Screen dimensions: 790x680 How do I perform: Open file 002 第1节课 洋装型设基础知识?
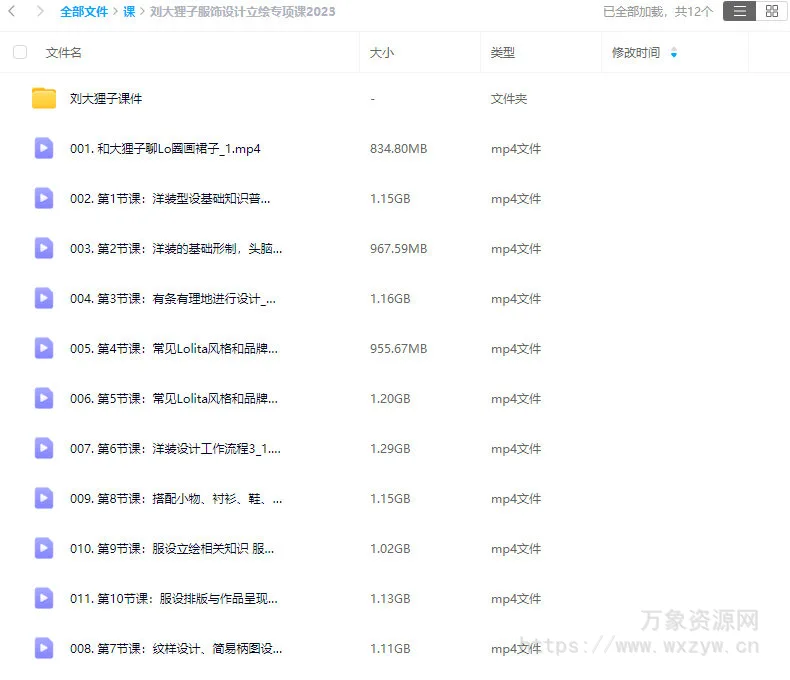(170, 198)
